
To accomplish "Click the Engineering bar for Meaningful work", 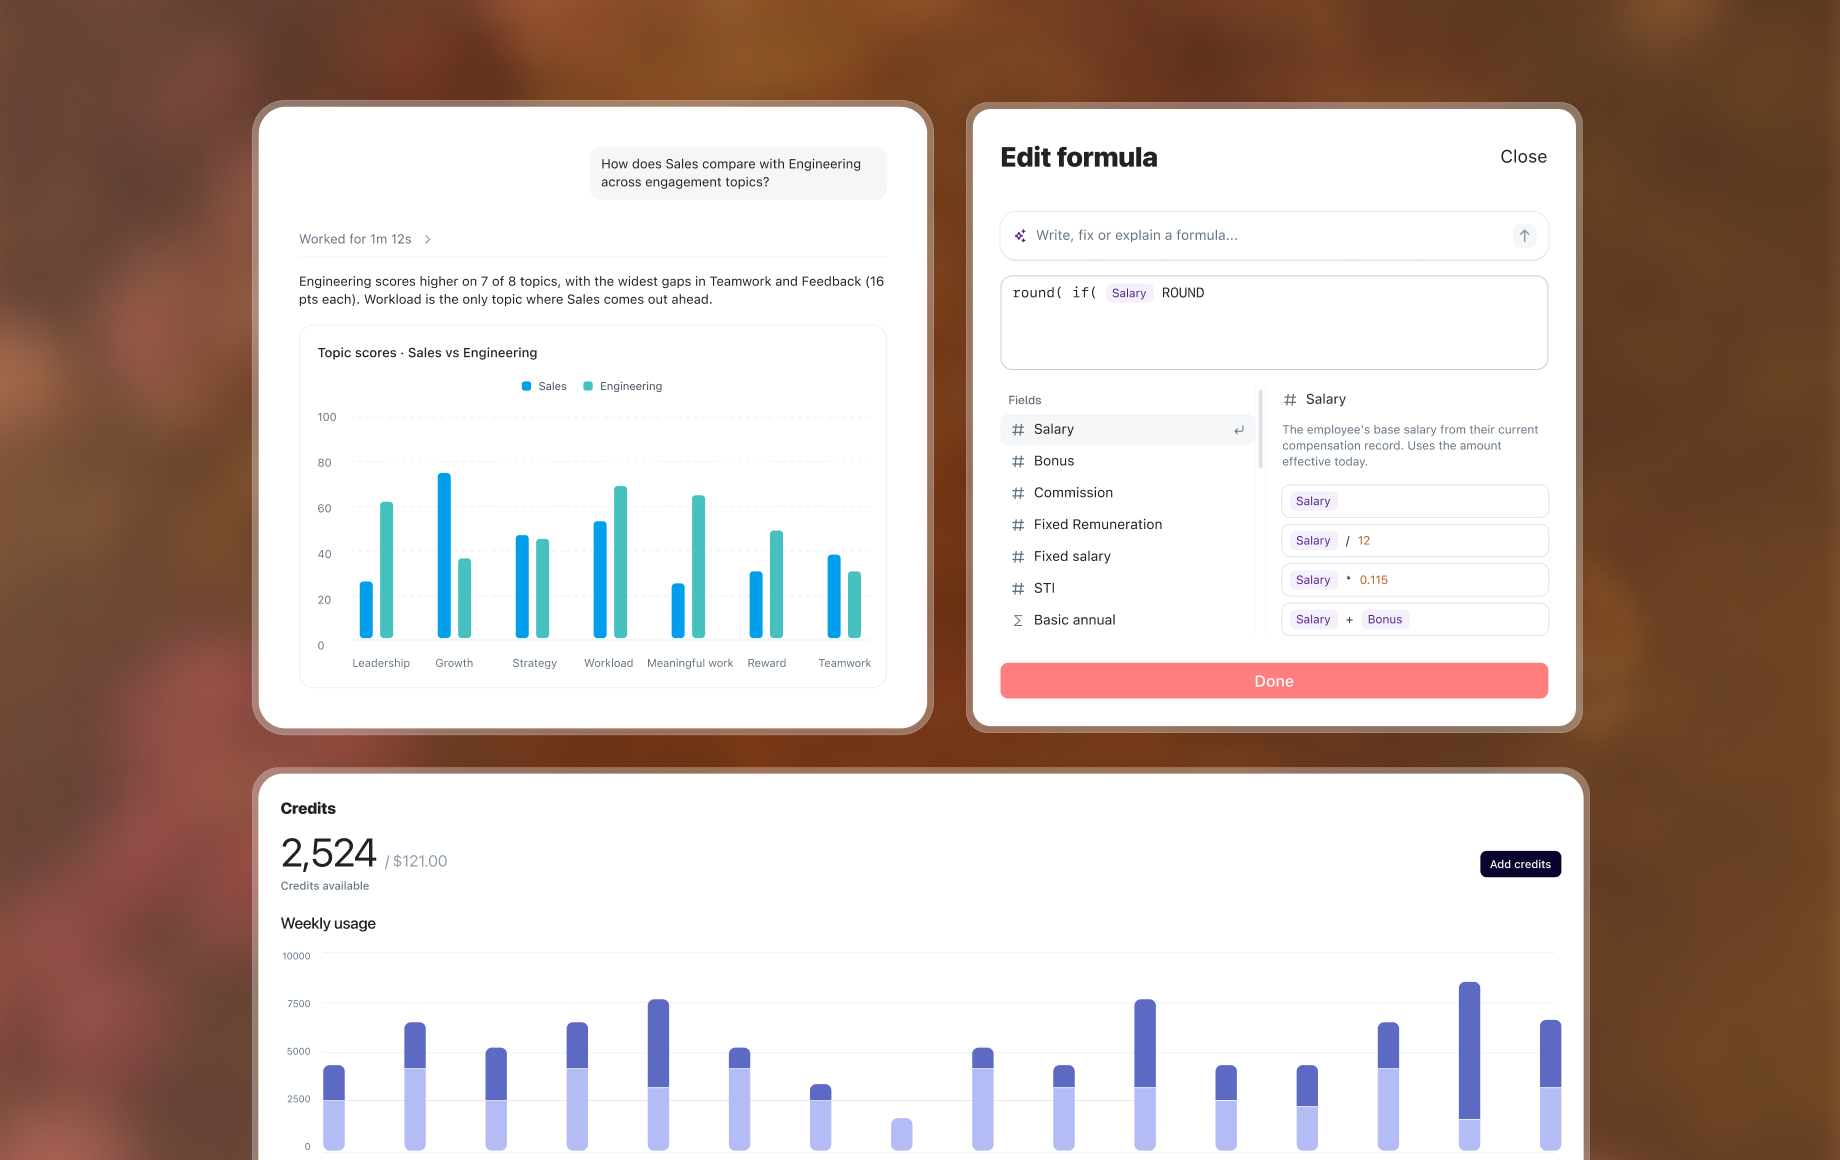I will point(698,567).
